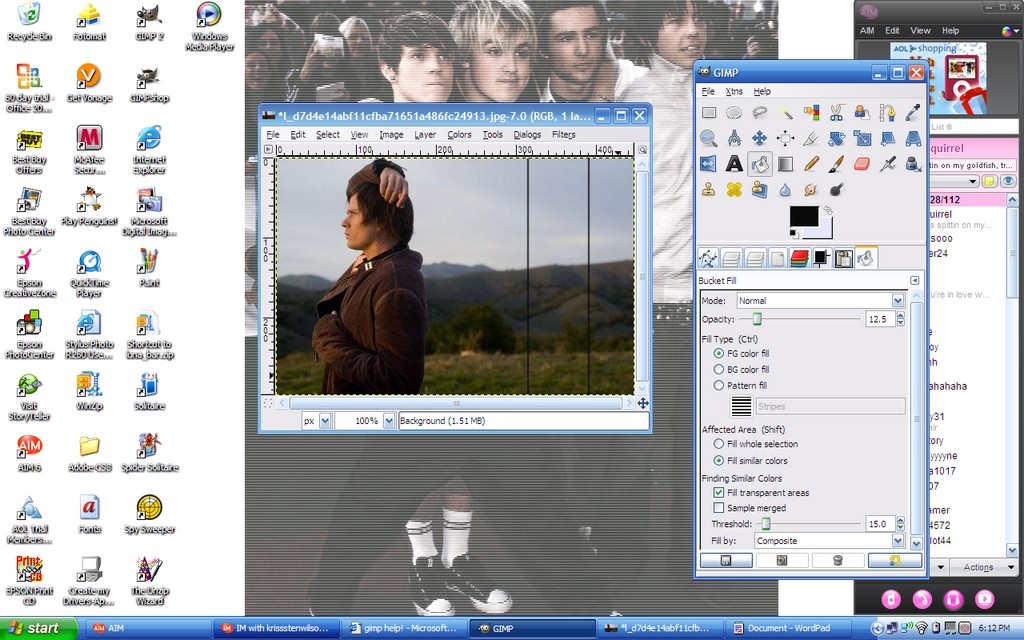1024x640 pixels.
Task: Select the Bucket Fill tool
Action: (x=760, y=163)
